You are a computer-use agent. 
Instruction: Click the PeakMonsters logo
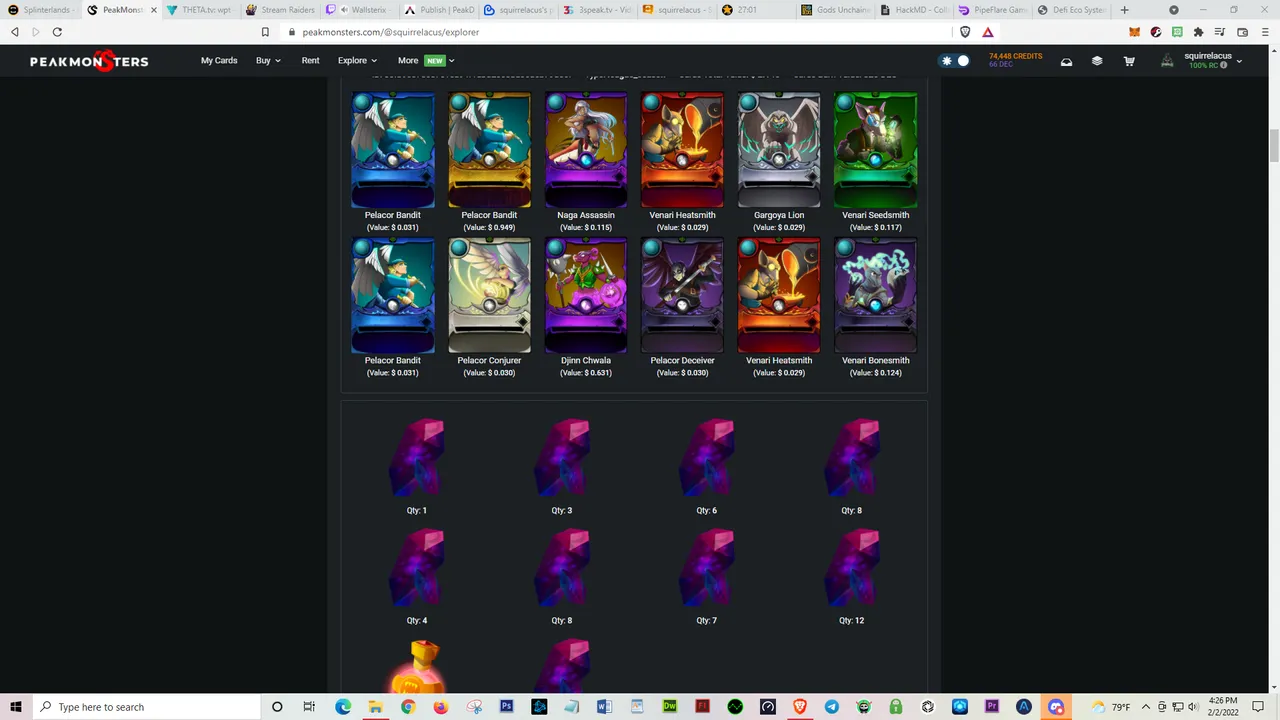89,61
